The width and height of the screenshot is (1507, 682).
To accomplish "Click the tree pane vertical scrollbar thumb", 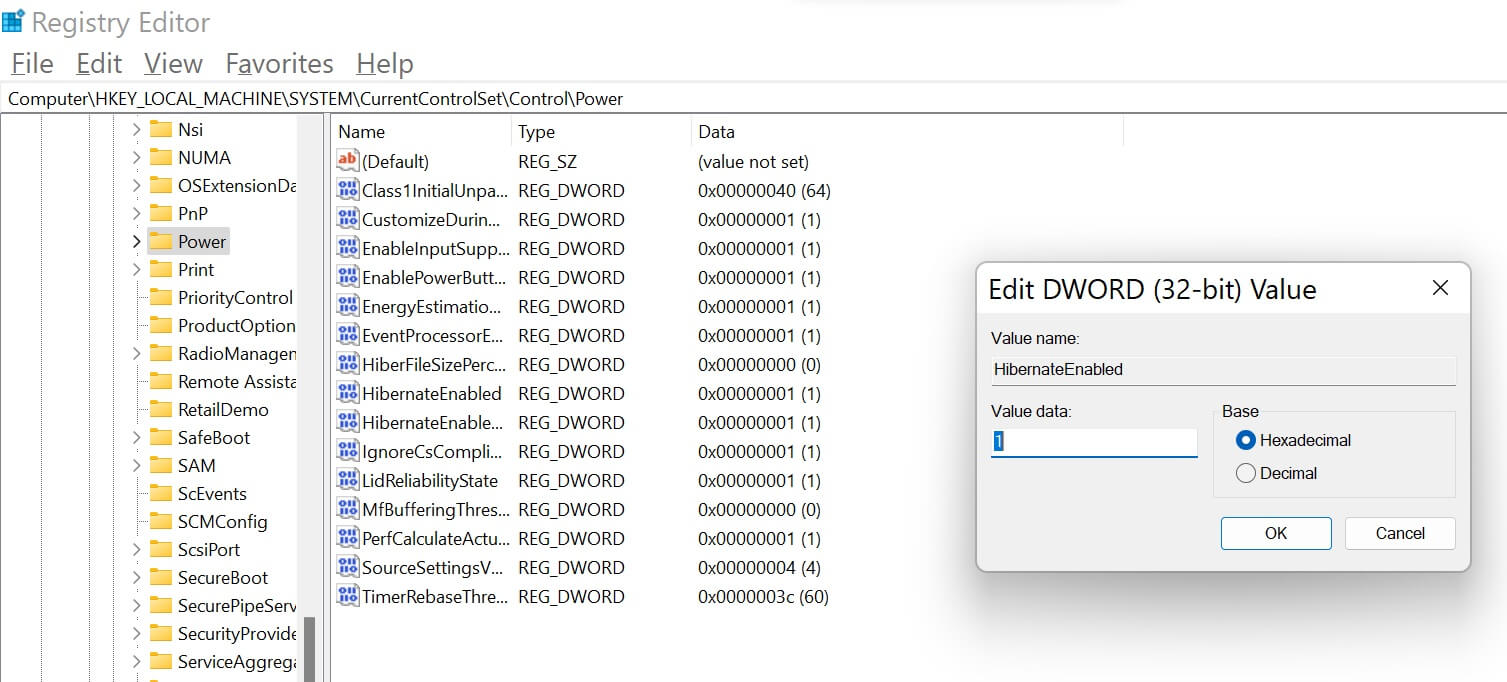I will pyautogui.click(x=309, y=649).
